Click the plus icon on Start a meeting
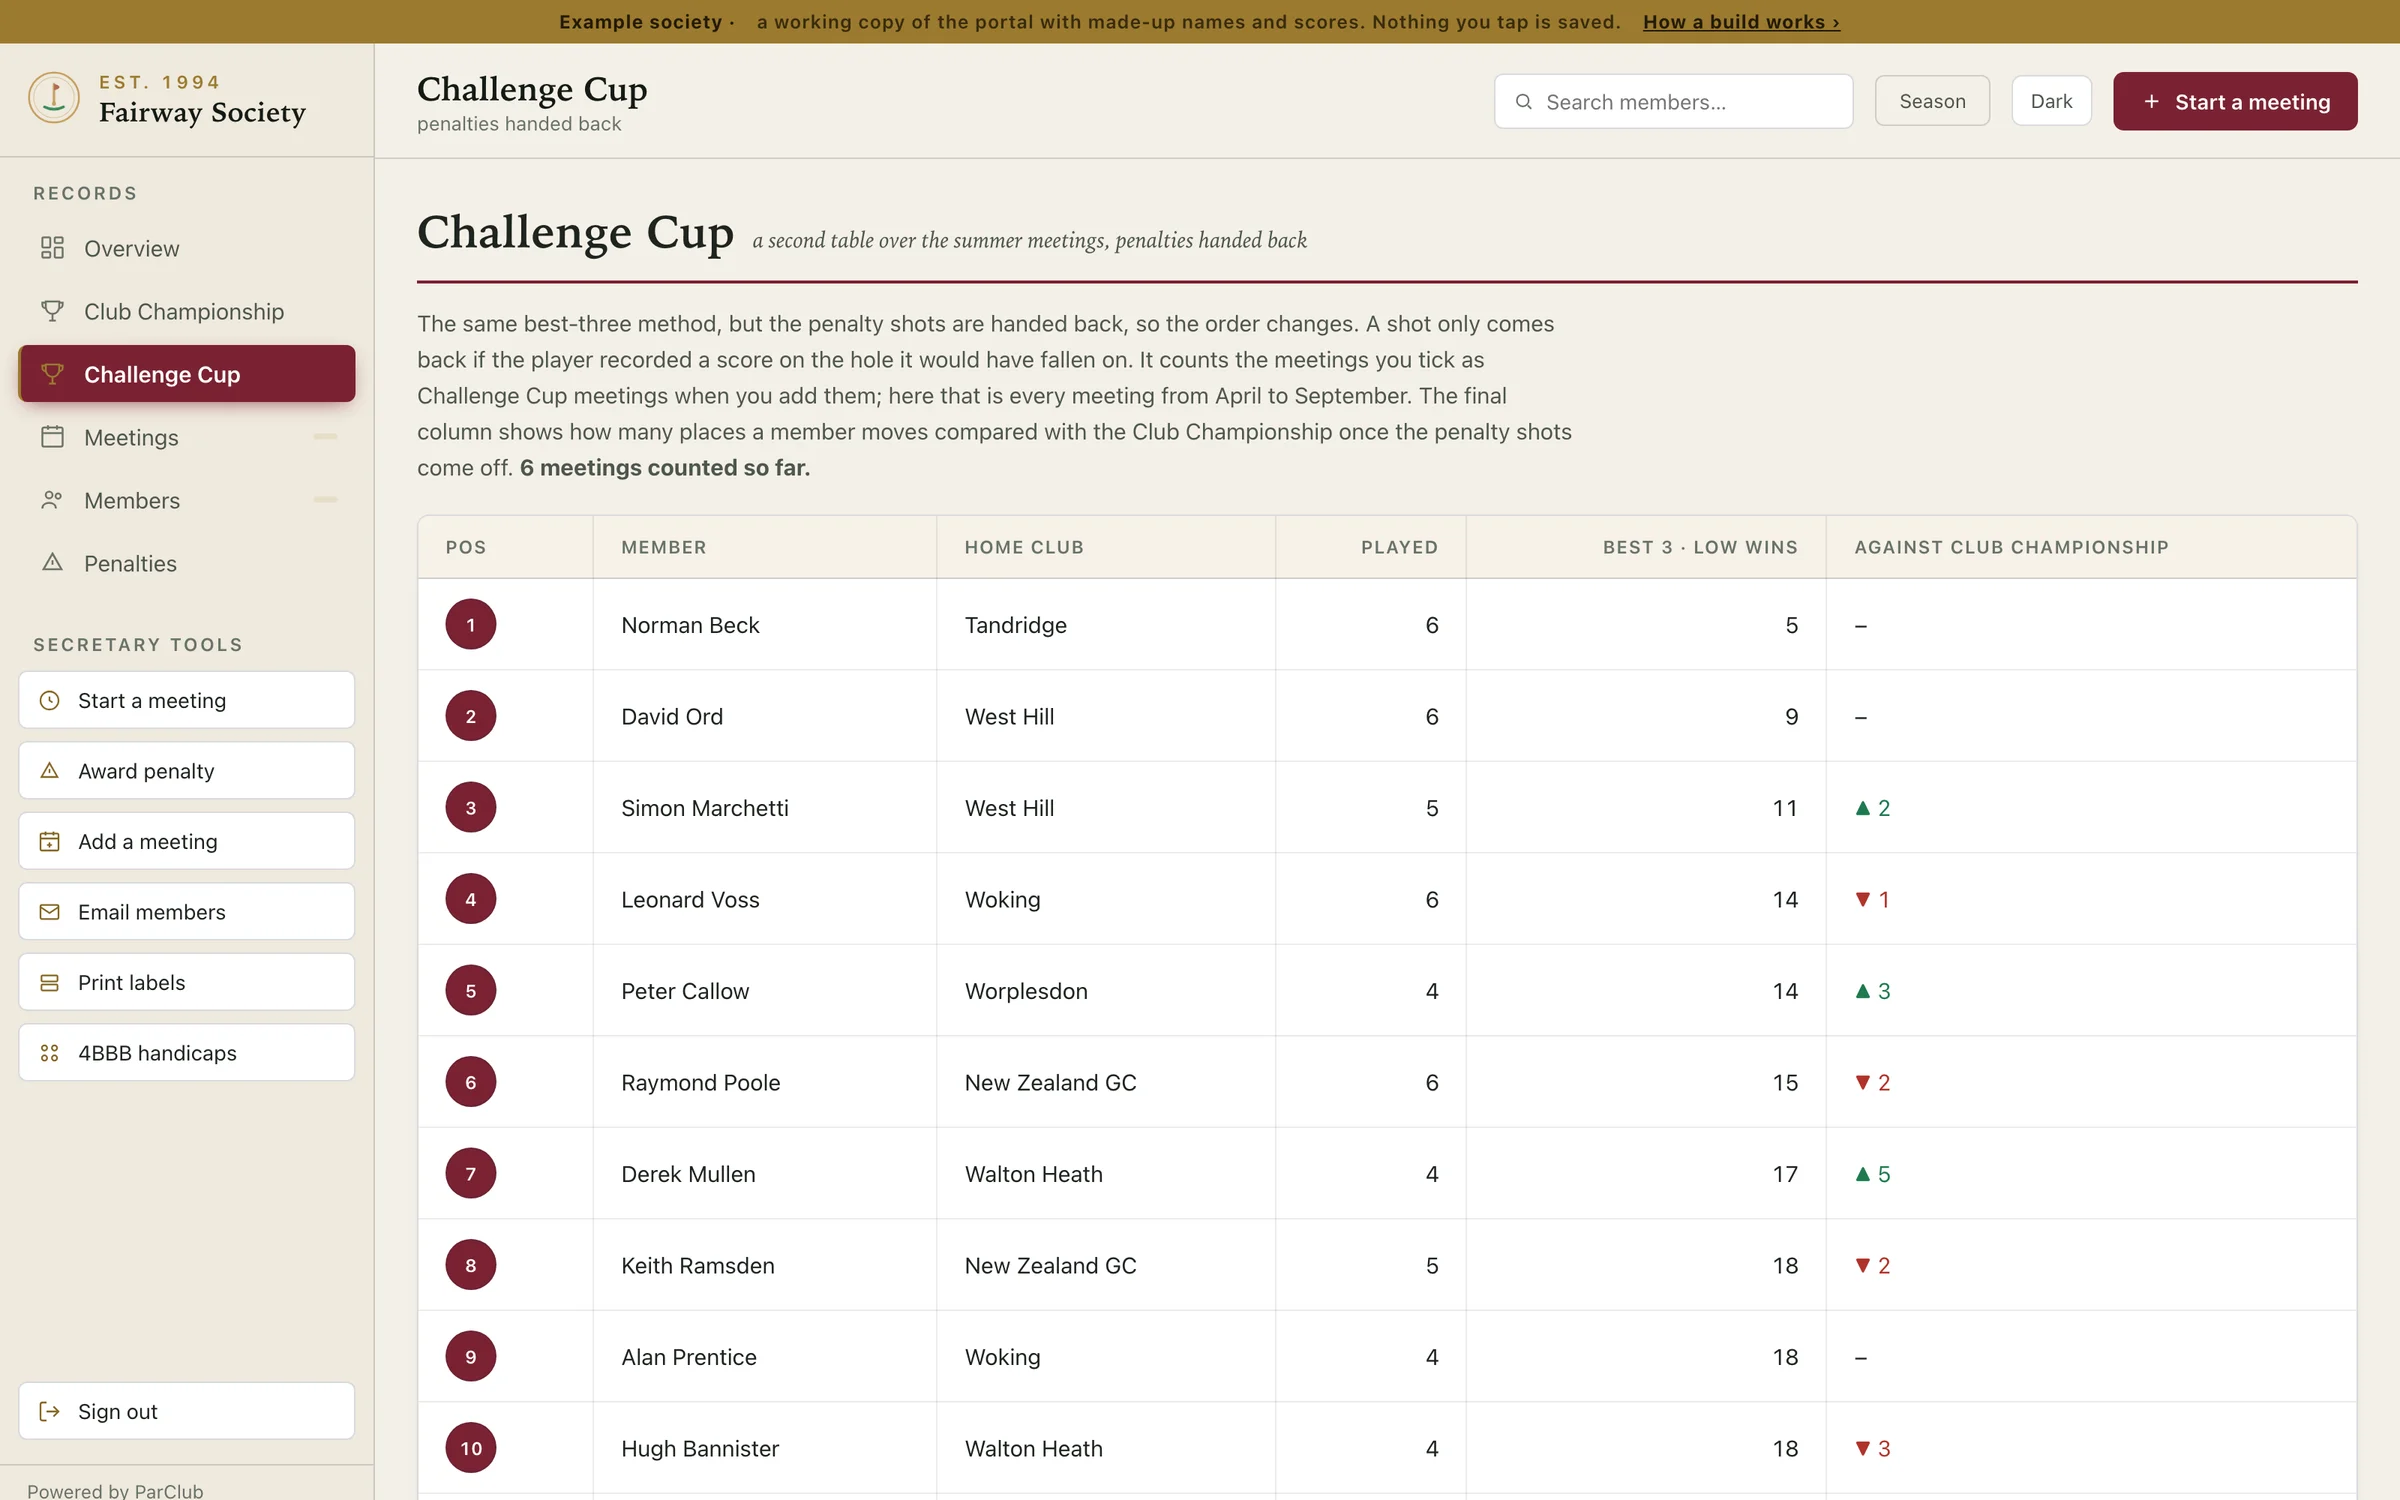Screen dimensions: 2400x1500 (x=2152, y=102)
